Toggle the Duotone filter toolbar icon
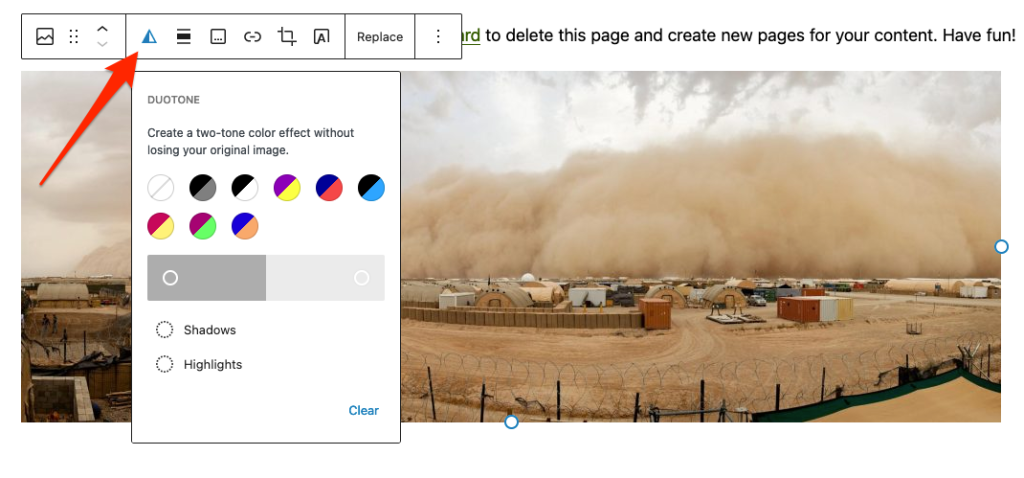The image size is (1024, 478). 149,37
